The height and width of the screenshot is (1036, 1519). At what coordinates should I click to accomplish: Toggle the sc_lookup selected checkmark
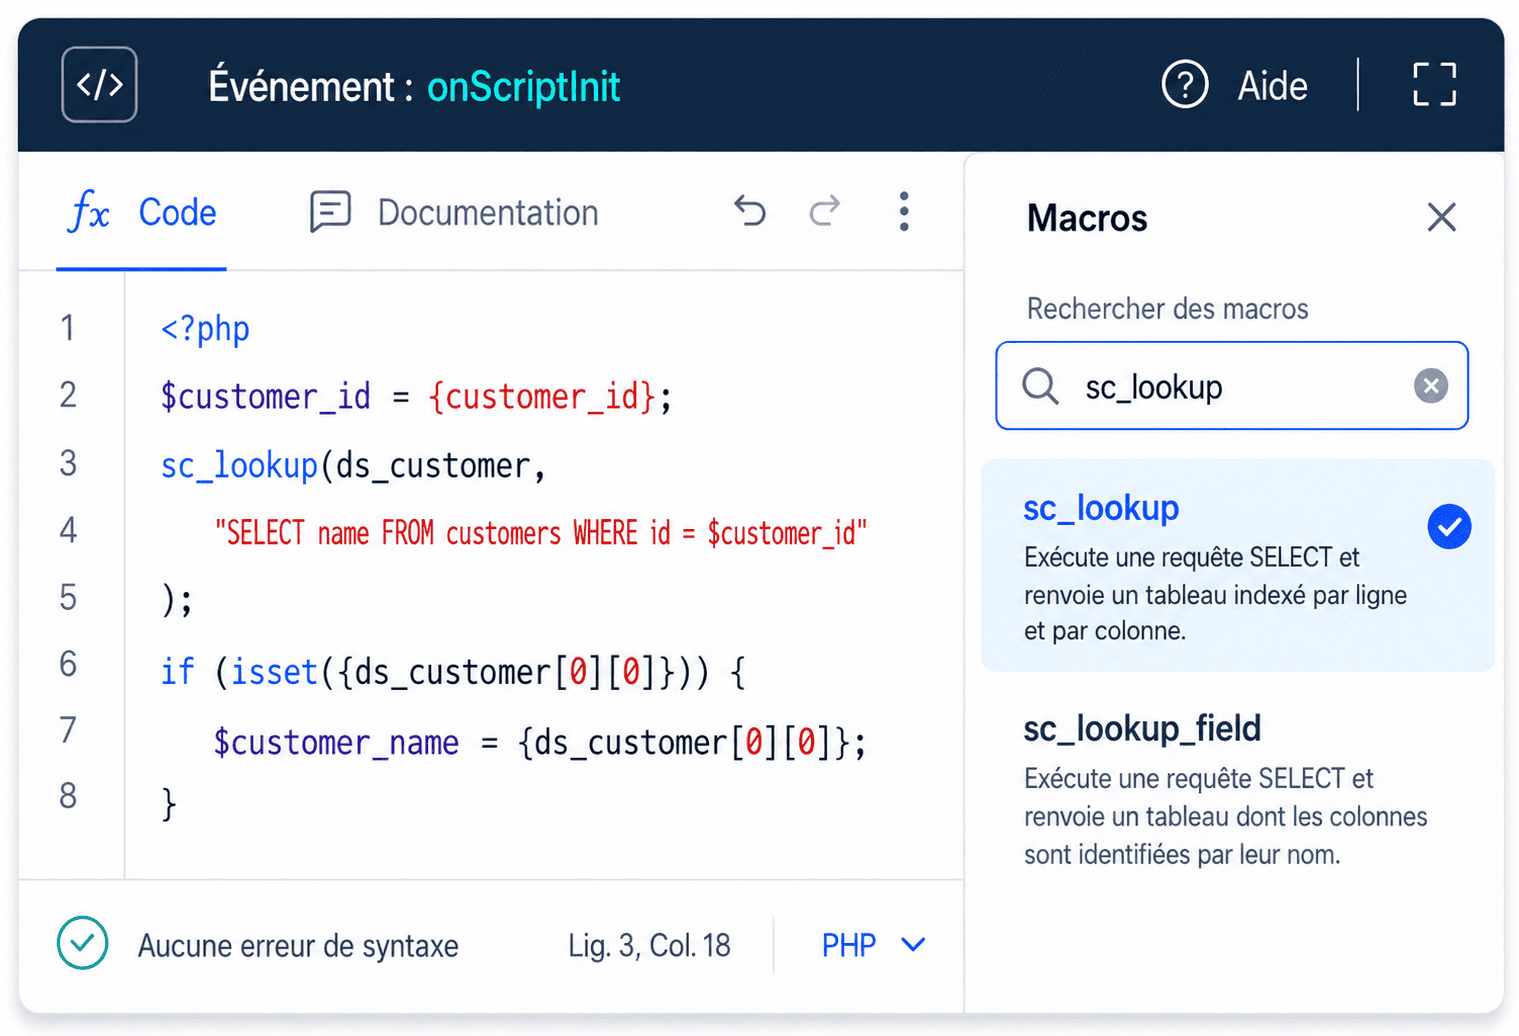pos(1449,527)
